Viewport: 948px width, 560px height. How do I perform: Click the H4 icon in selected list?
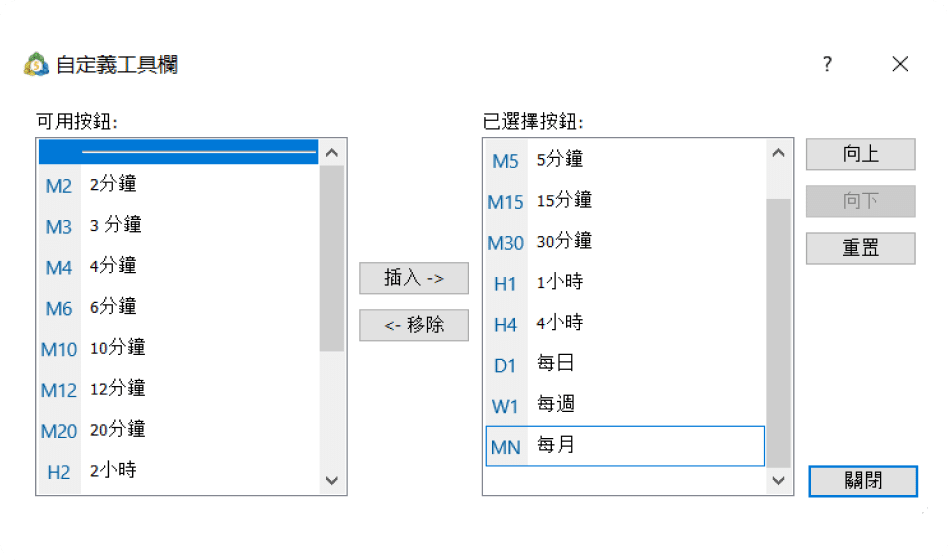click(x=505, y=325)
